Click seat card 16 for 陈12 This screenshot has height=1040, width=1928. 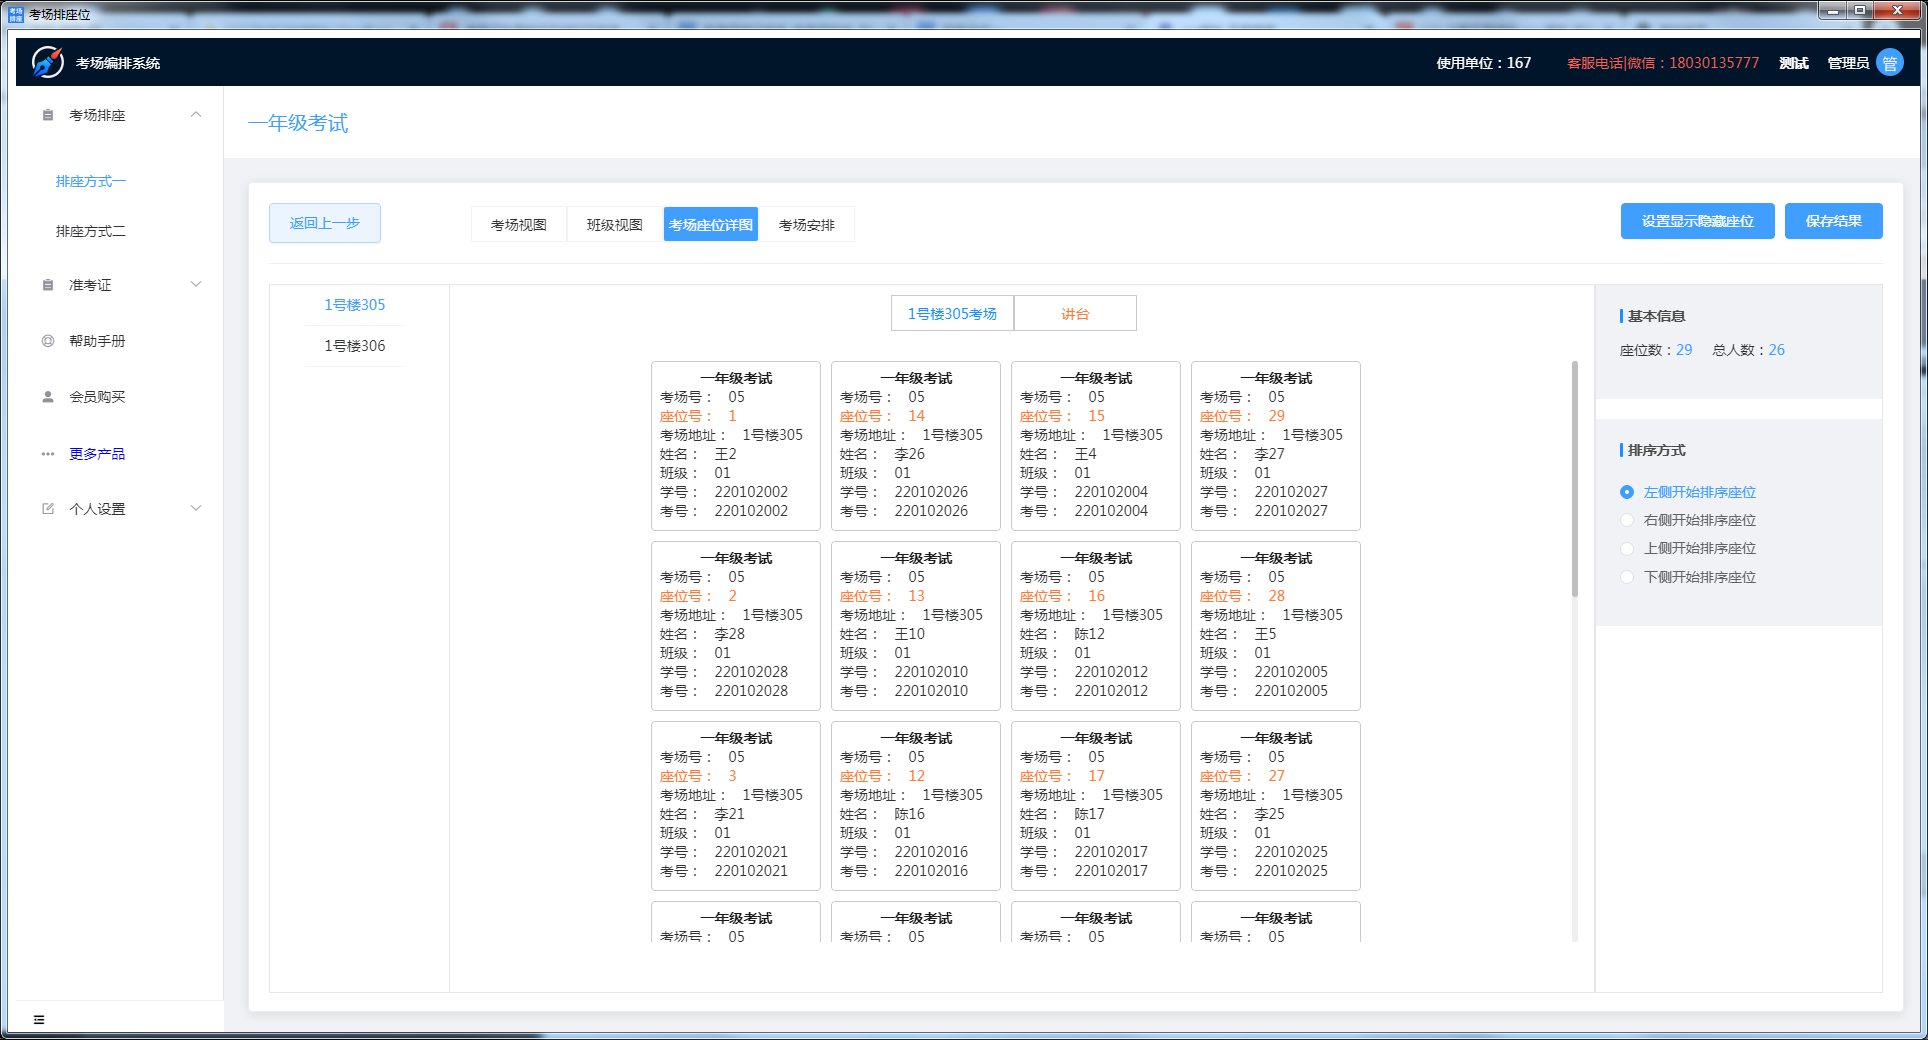(x=1096, y=626)
